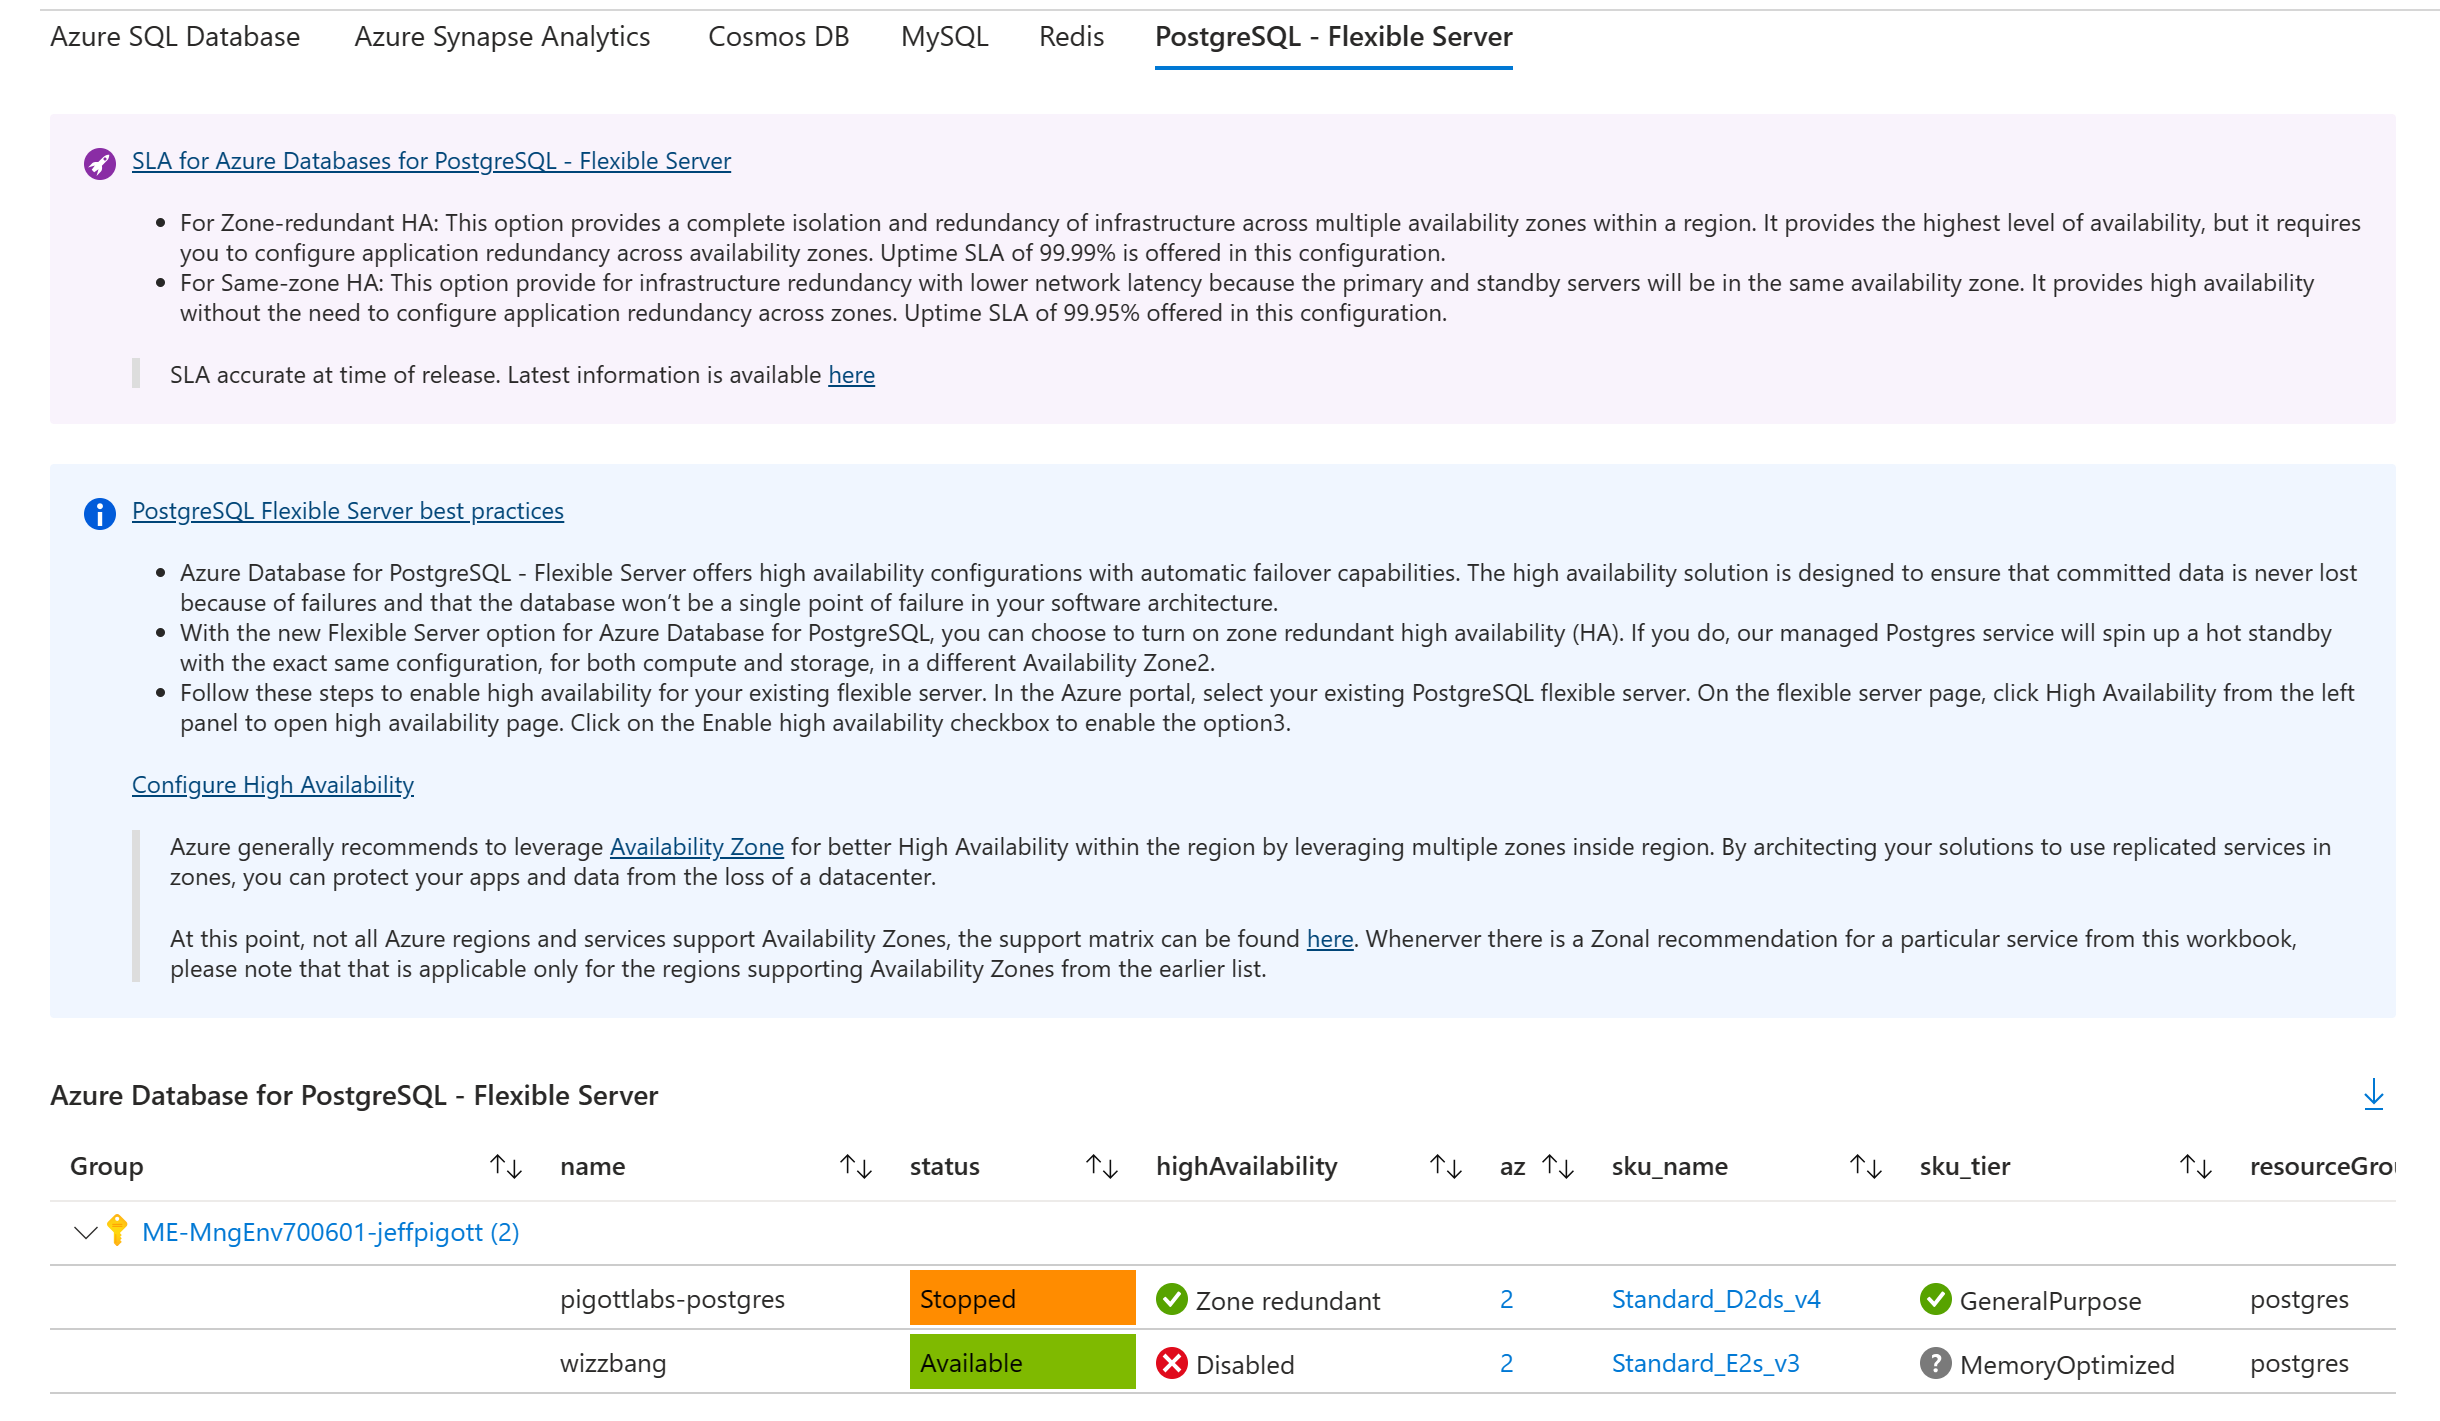2440x1421 pixels.
Task: Click the rocket icon beside SLA heading
Action: pos(99,163)
